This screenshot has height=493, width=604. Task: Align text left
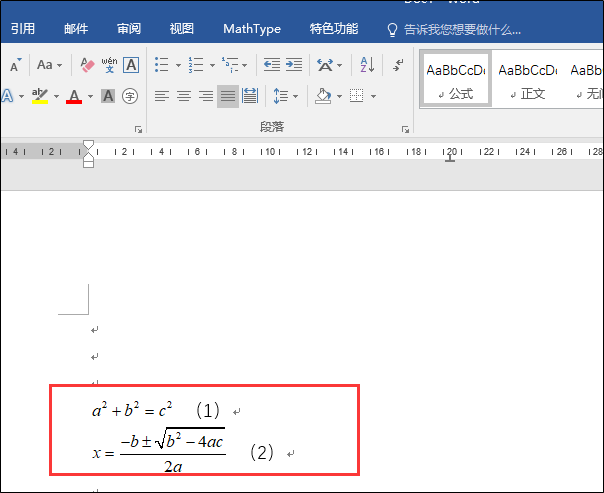pyautogui.click(x=162, y=96)
